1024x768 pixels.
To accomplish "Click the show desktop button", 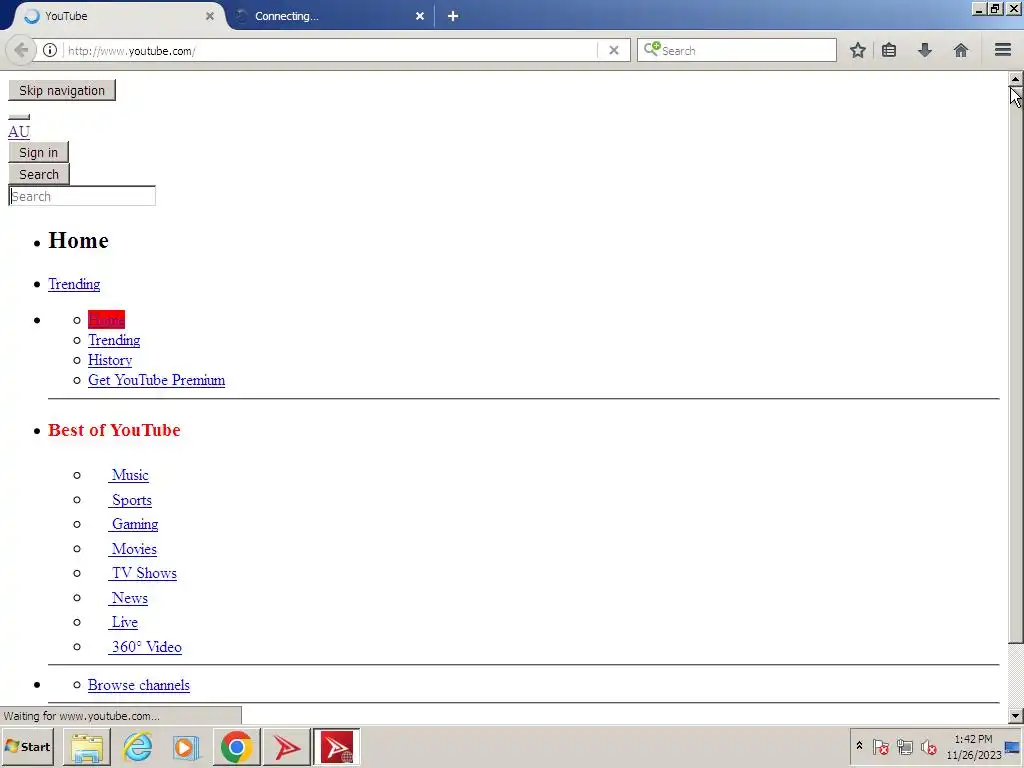I will pos(1014,746).
